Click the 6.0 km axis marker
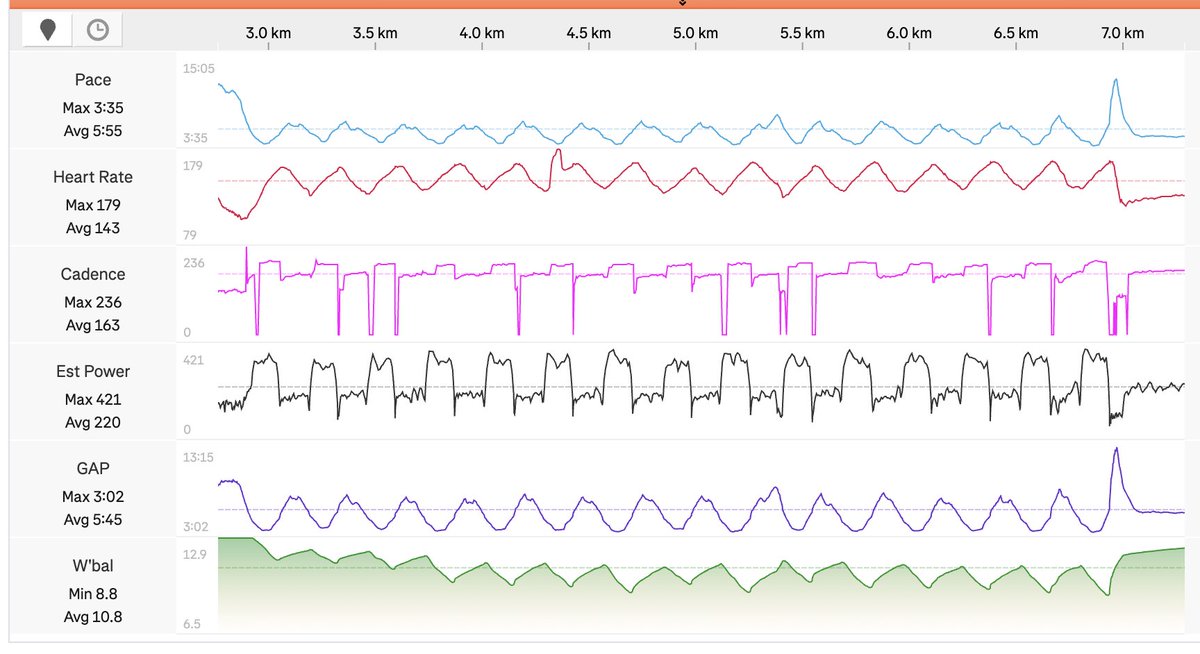Screen dimensions: 1200x654 point(909,33)
